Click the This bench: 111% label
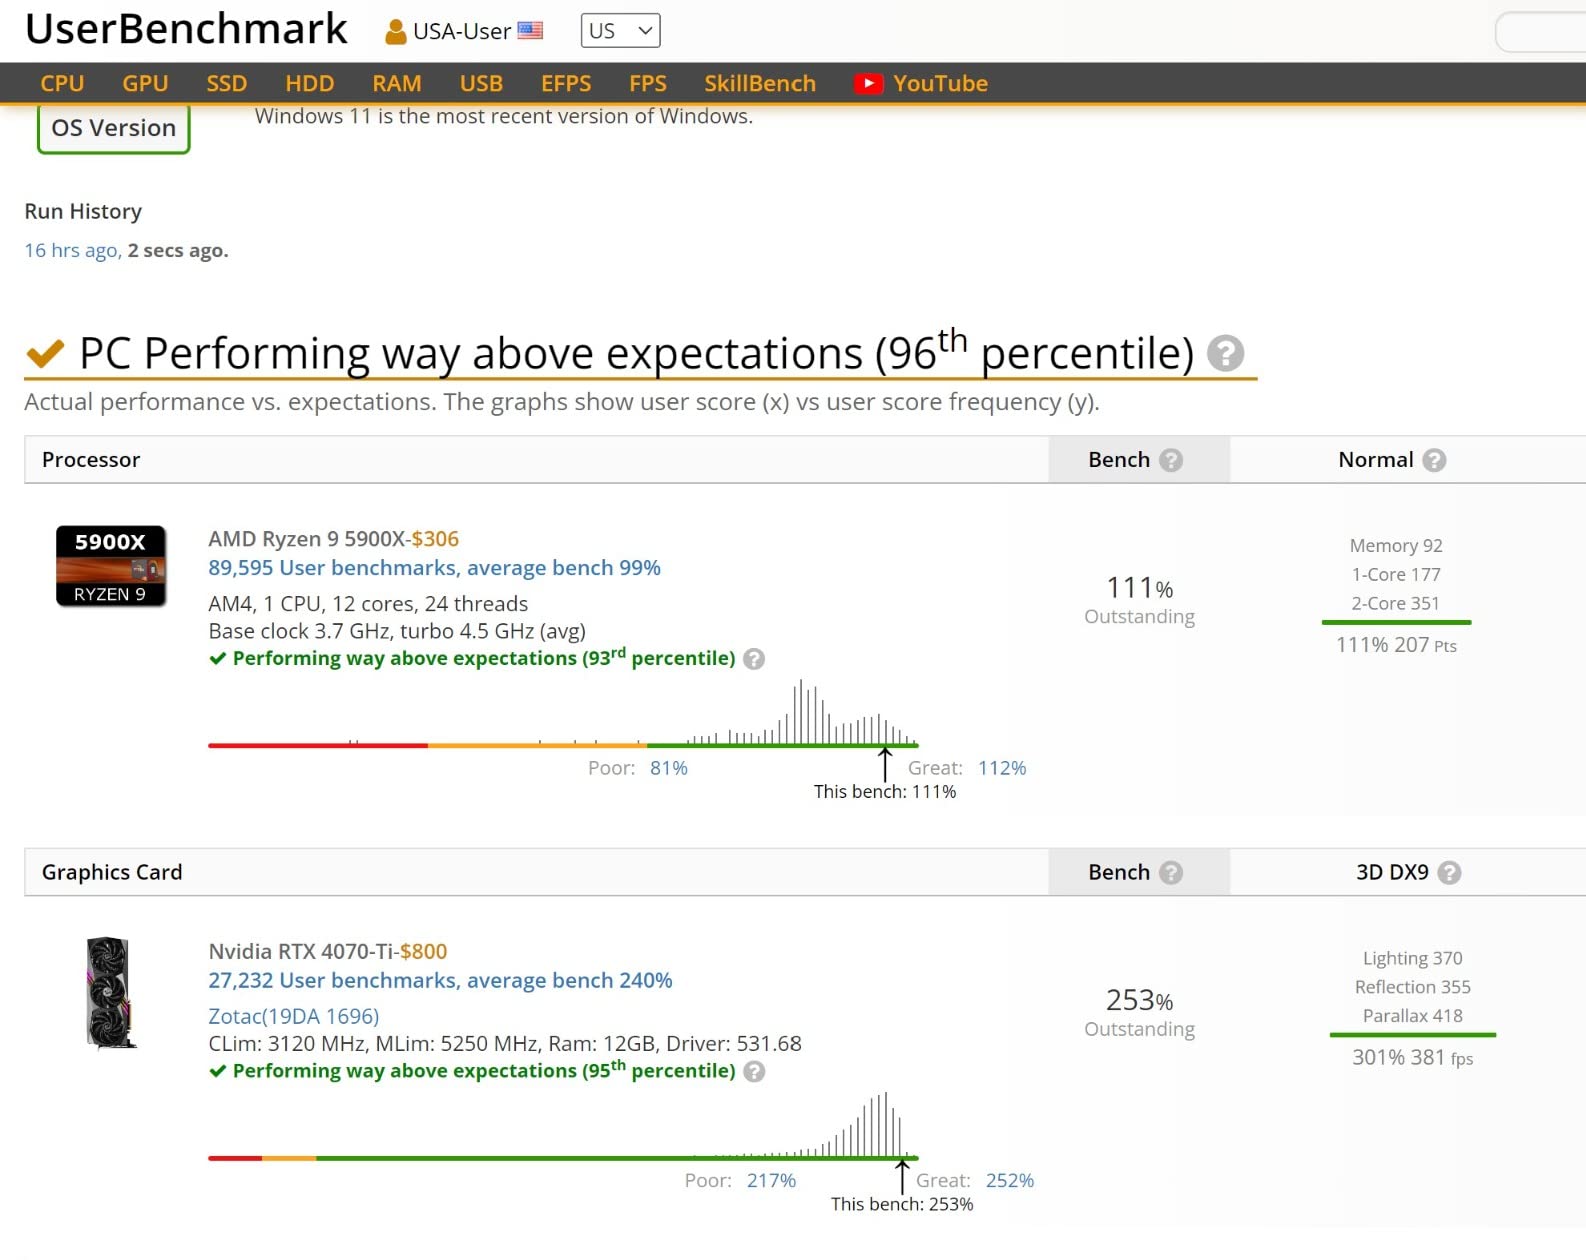 click(885, 792)
